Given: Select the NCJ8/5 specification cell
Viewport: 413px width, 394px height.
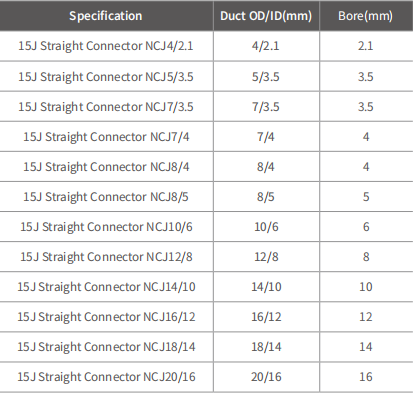Looking at the screenshot, I should point(106,197).
